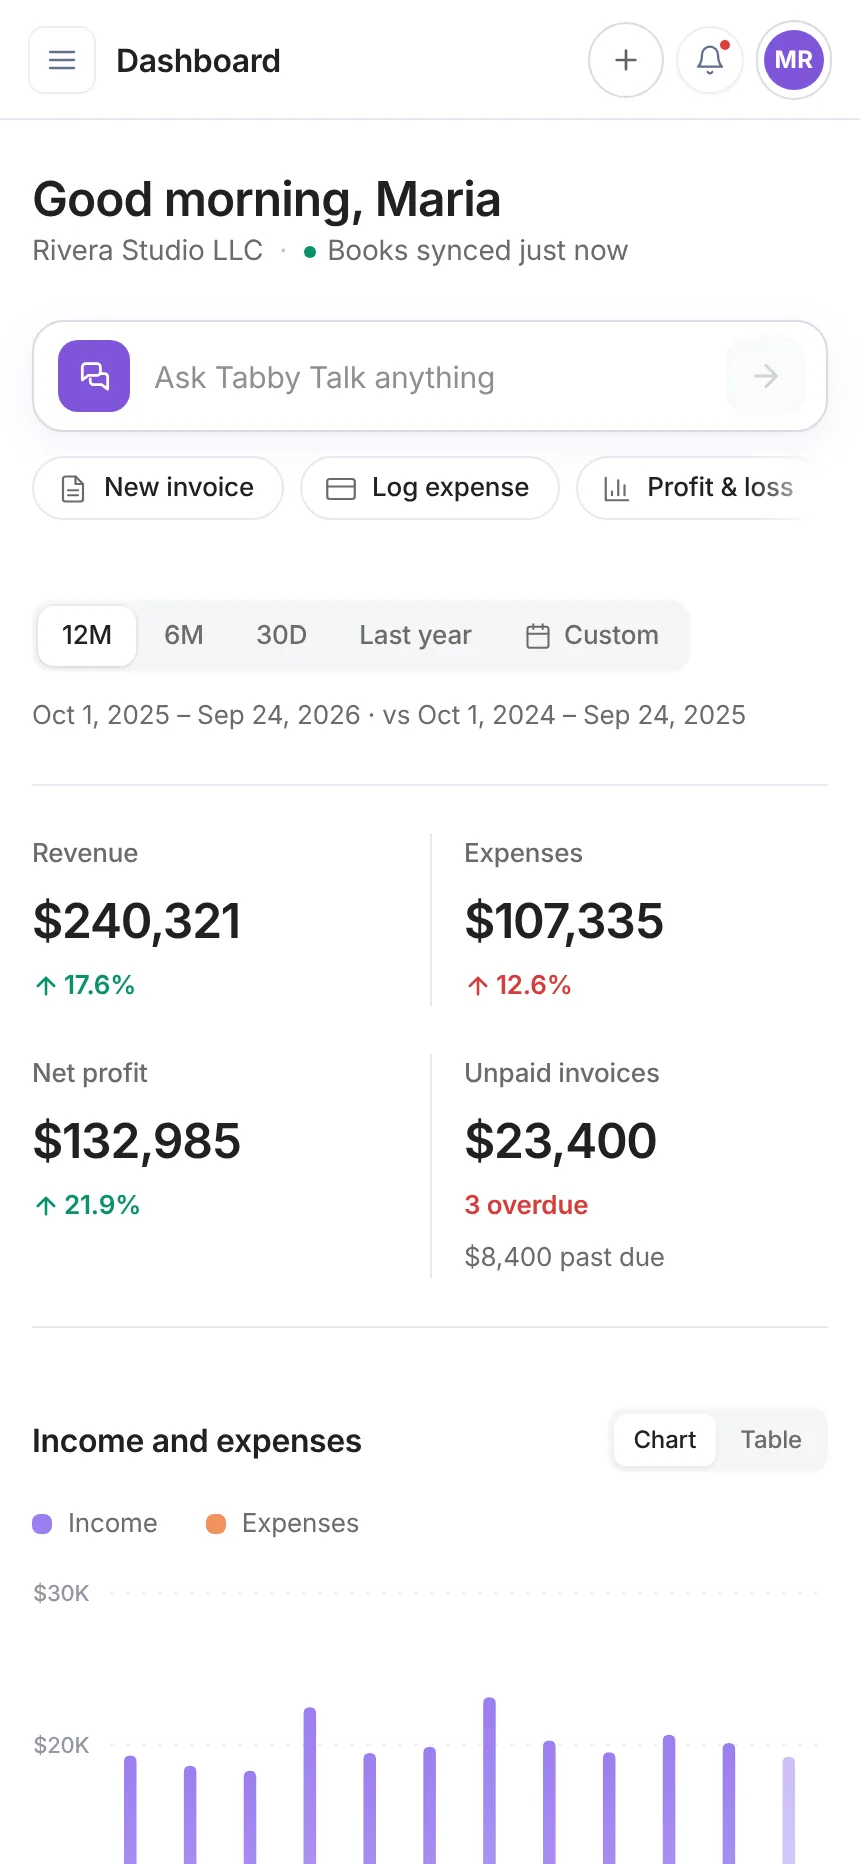Switch to Chart view
The width and height of the screenshot is (860, 1864).
coord(665,1440)
